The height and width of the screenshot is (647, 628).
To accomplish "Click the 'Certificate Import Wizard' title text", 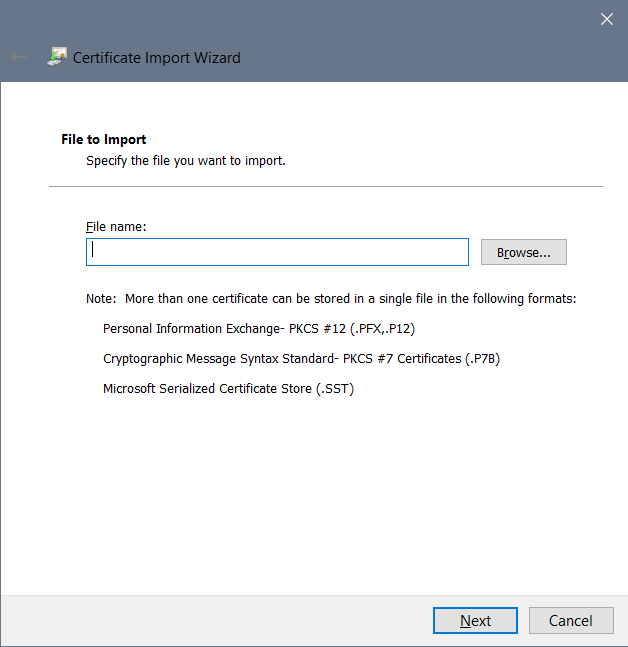I will pyautogui.click(x=156, y=58).
